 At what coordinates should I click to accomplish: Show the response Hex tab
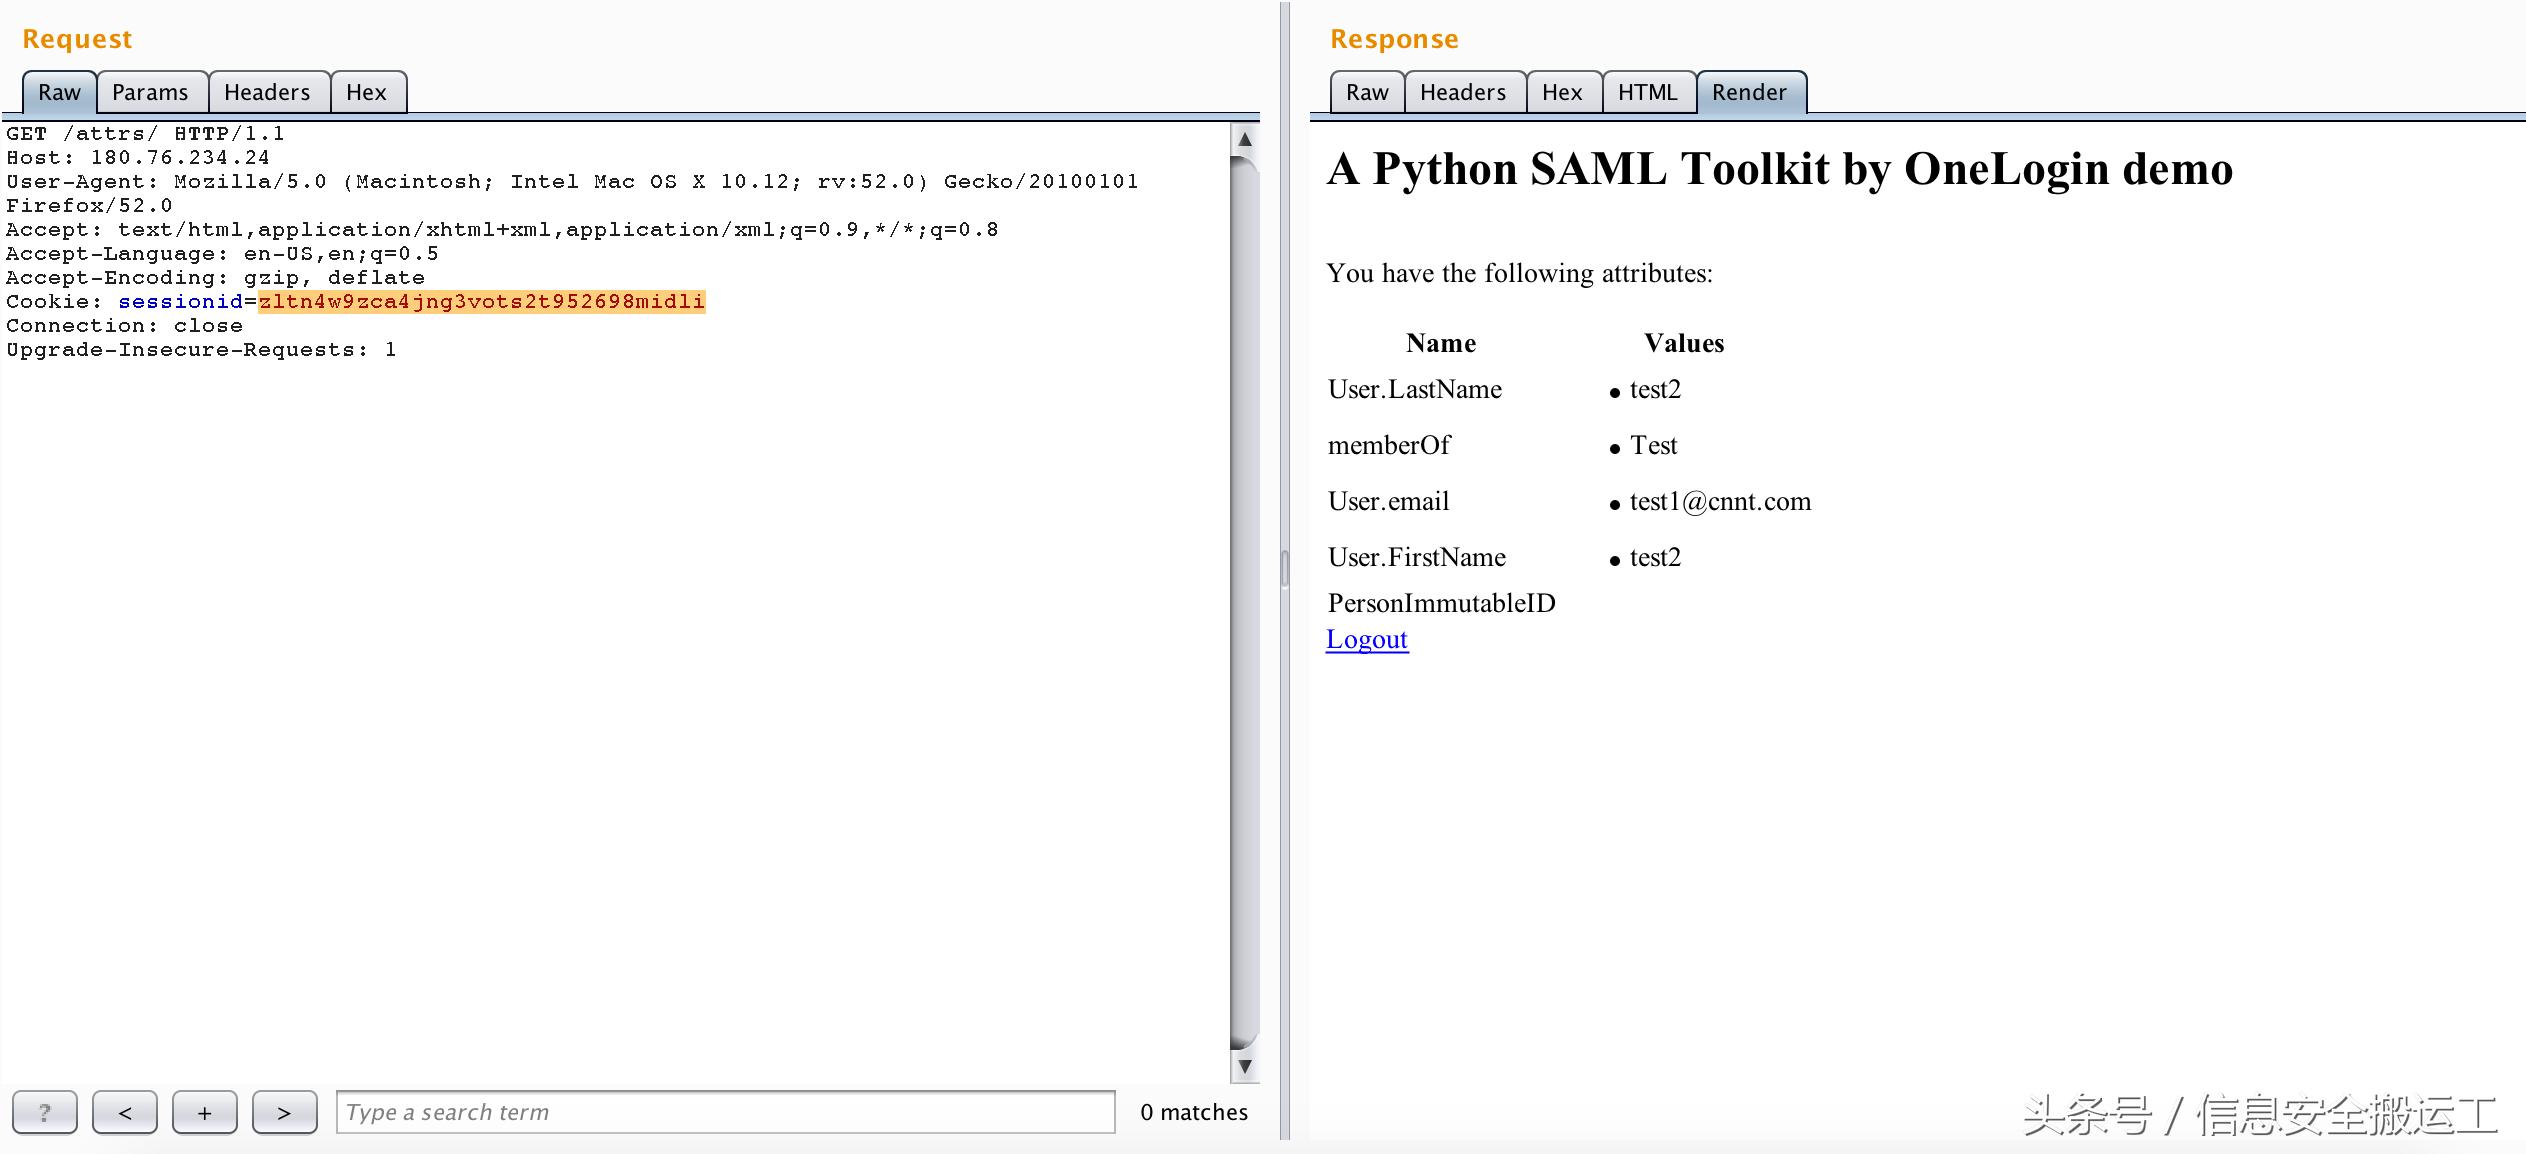pyautogui.click(x=1561, y=92)
